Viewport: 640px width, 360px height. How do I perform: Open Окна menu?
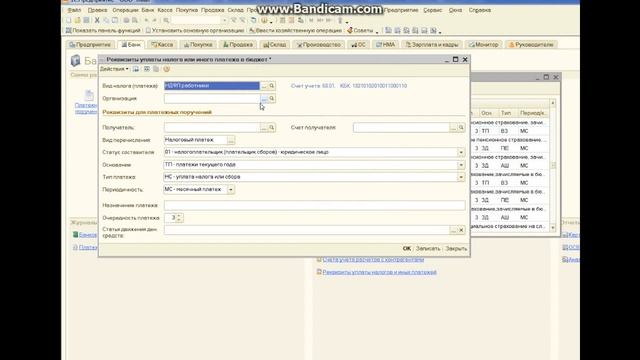coord(456,10)
